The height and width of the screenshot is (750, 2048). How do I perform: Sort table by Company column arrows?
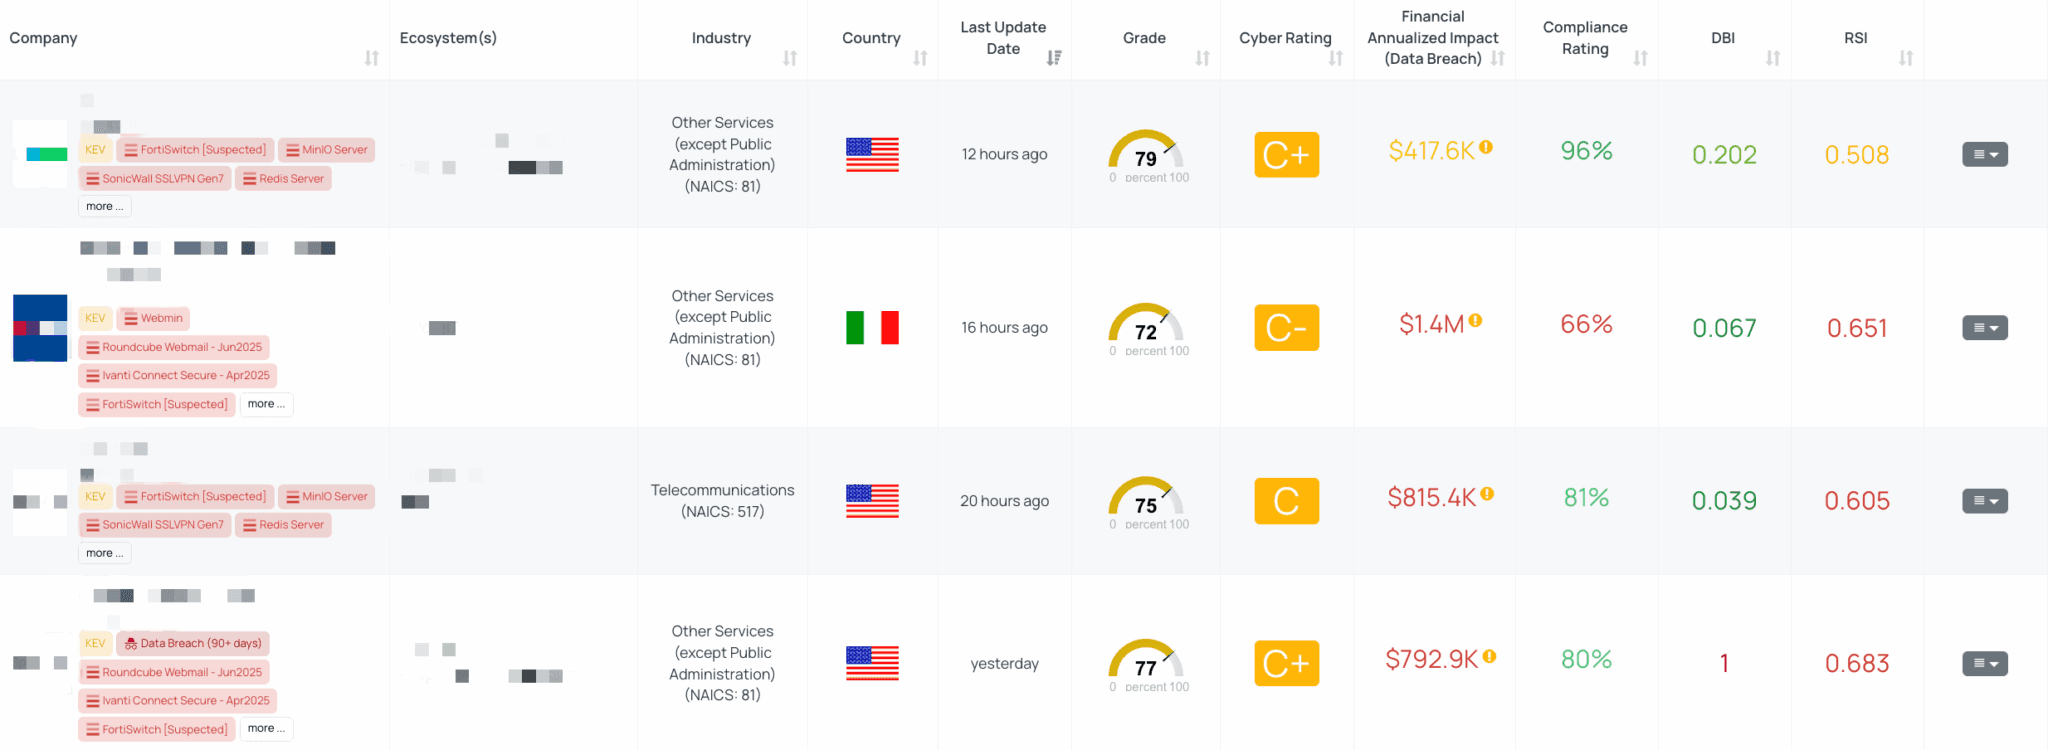pos(372,58)
